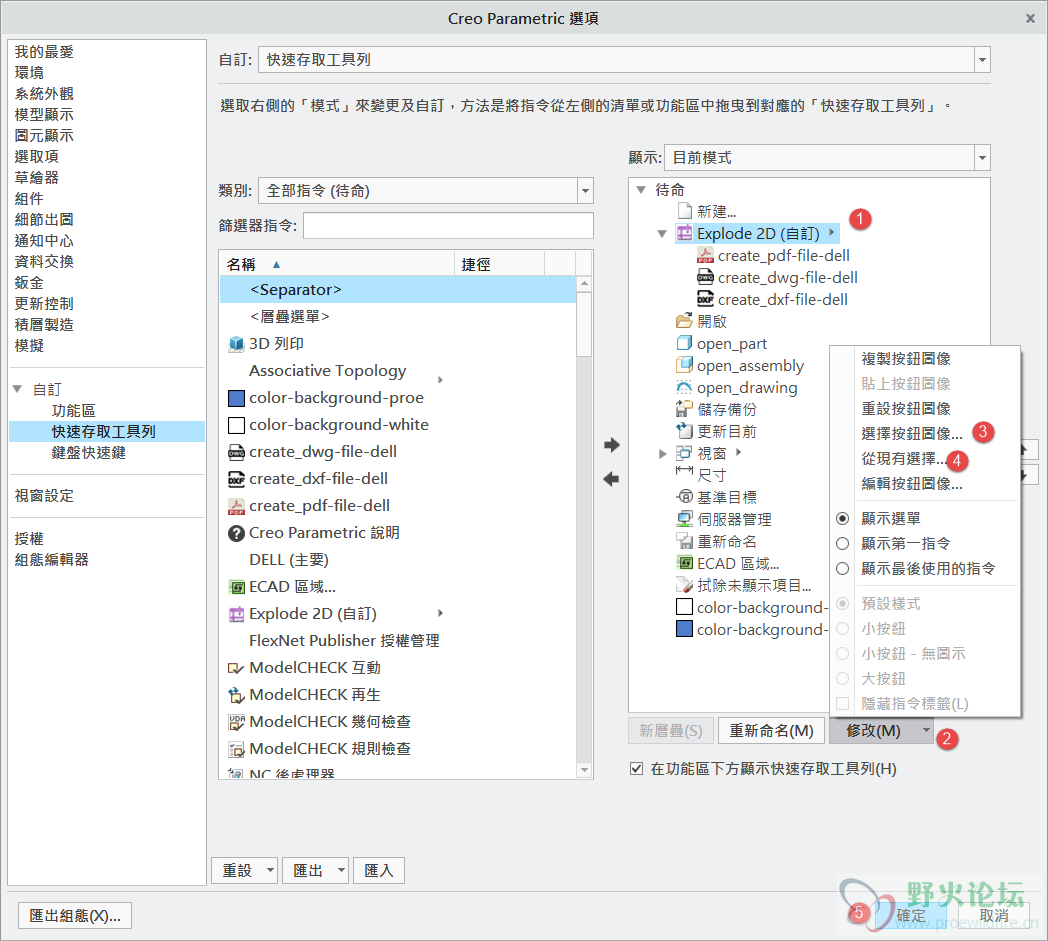The width and height of the screenshot is (1048, 941).
Task: Collapse the Explode 2D (自訂) tree node
Action: pos(662,234)
